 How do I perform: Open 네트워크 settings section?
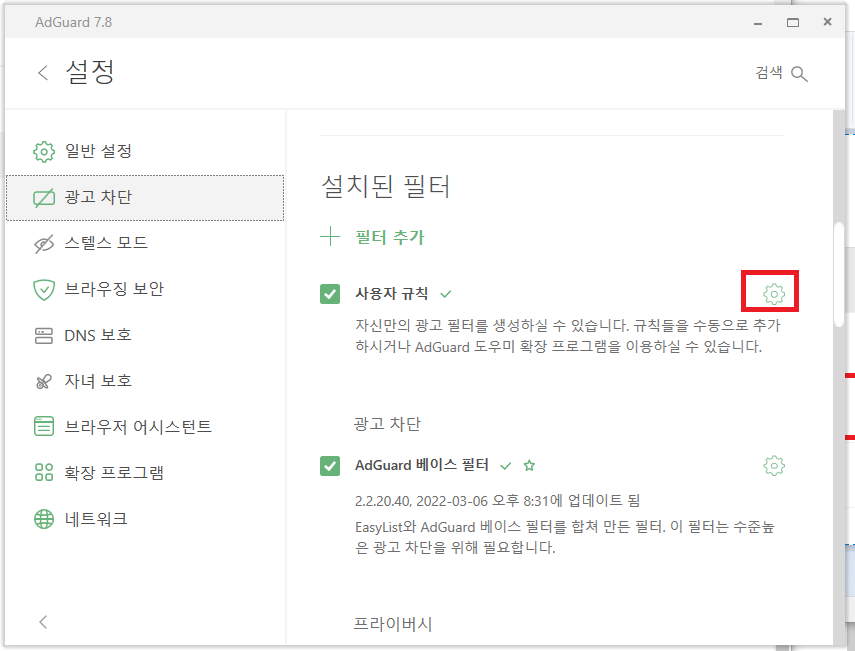(x=145, y=519)
